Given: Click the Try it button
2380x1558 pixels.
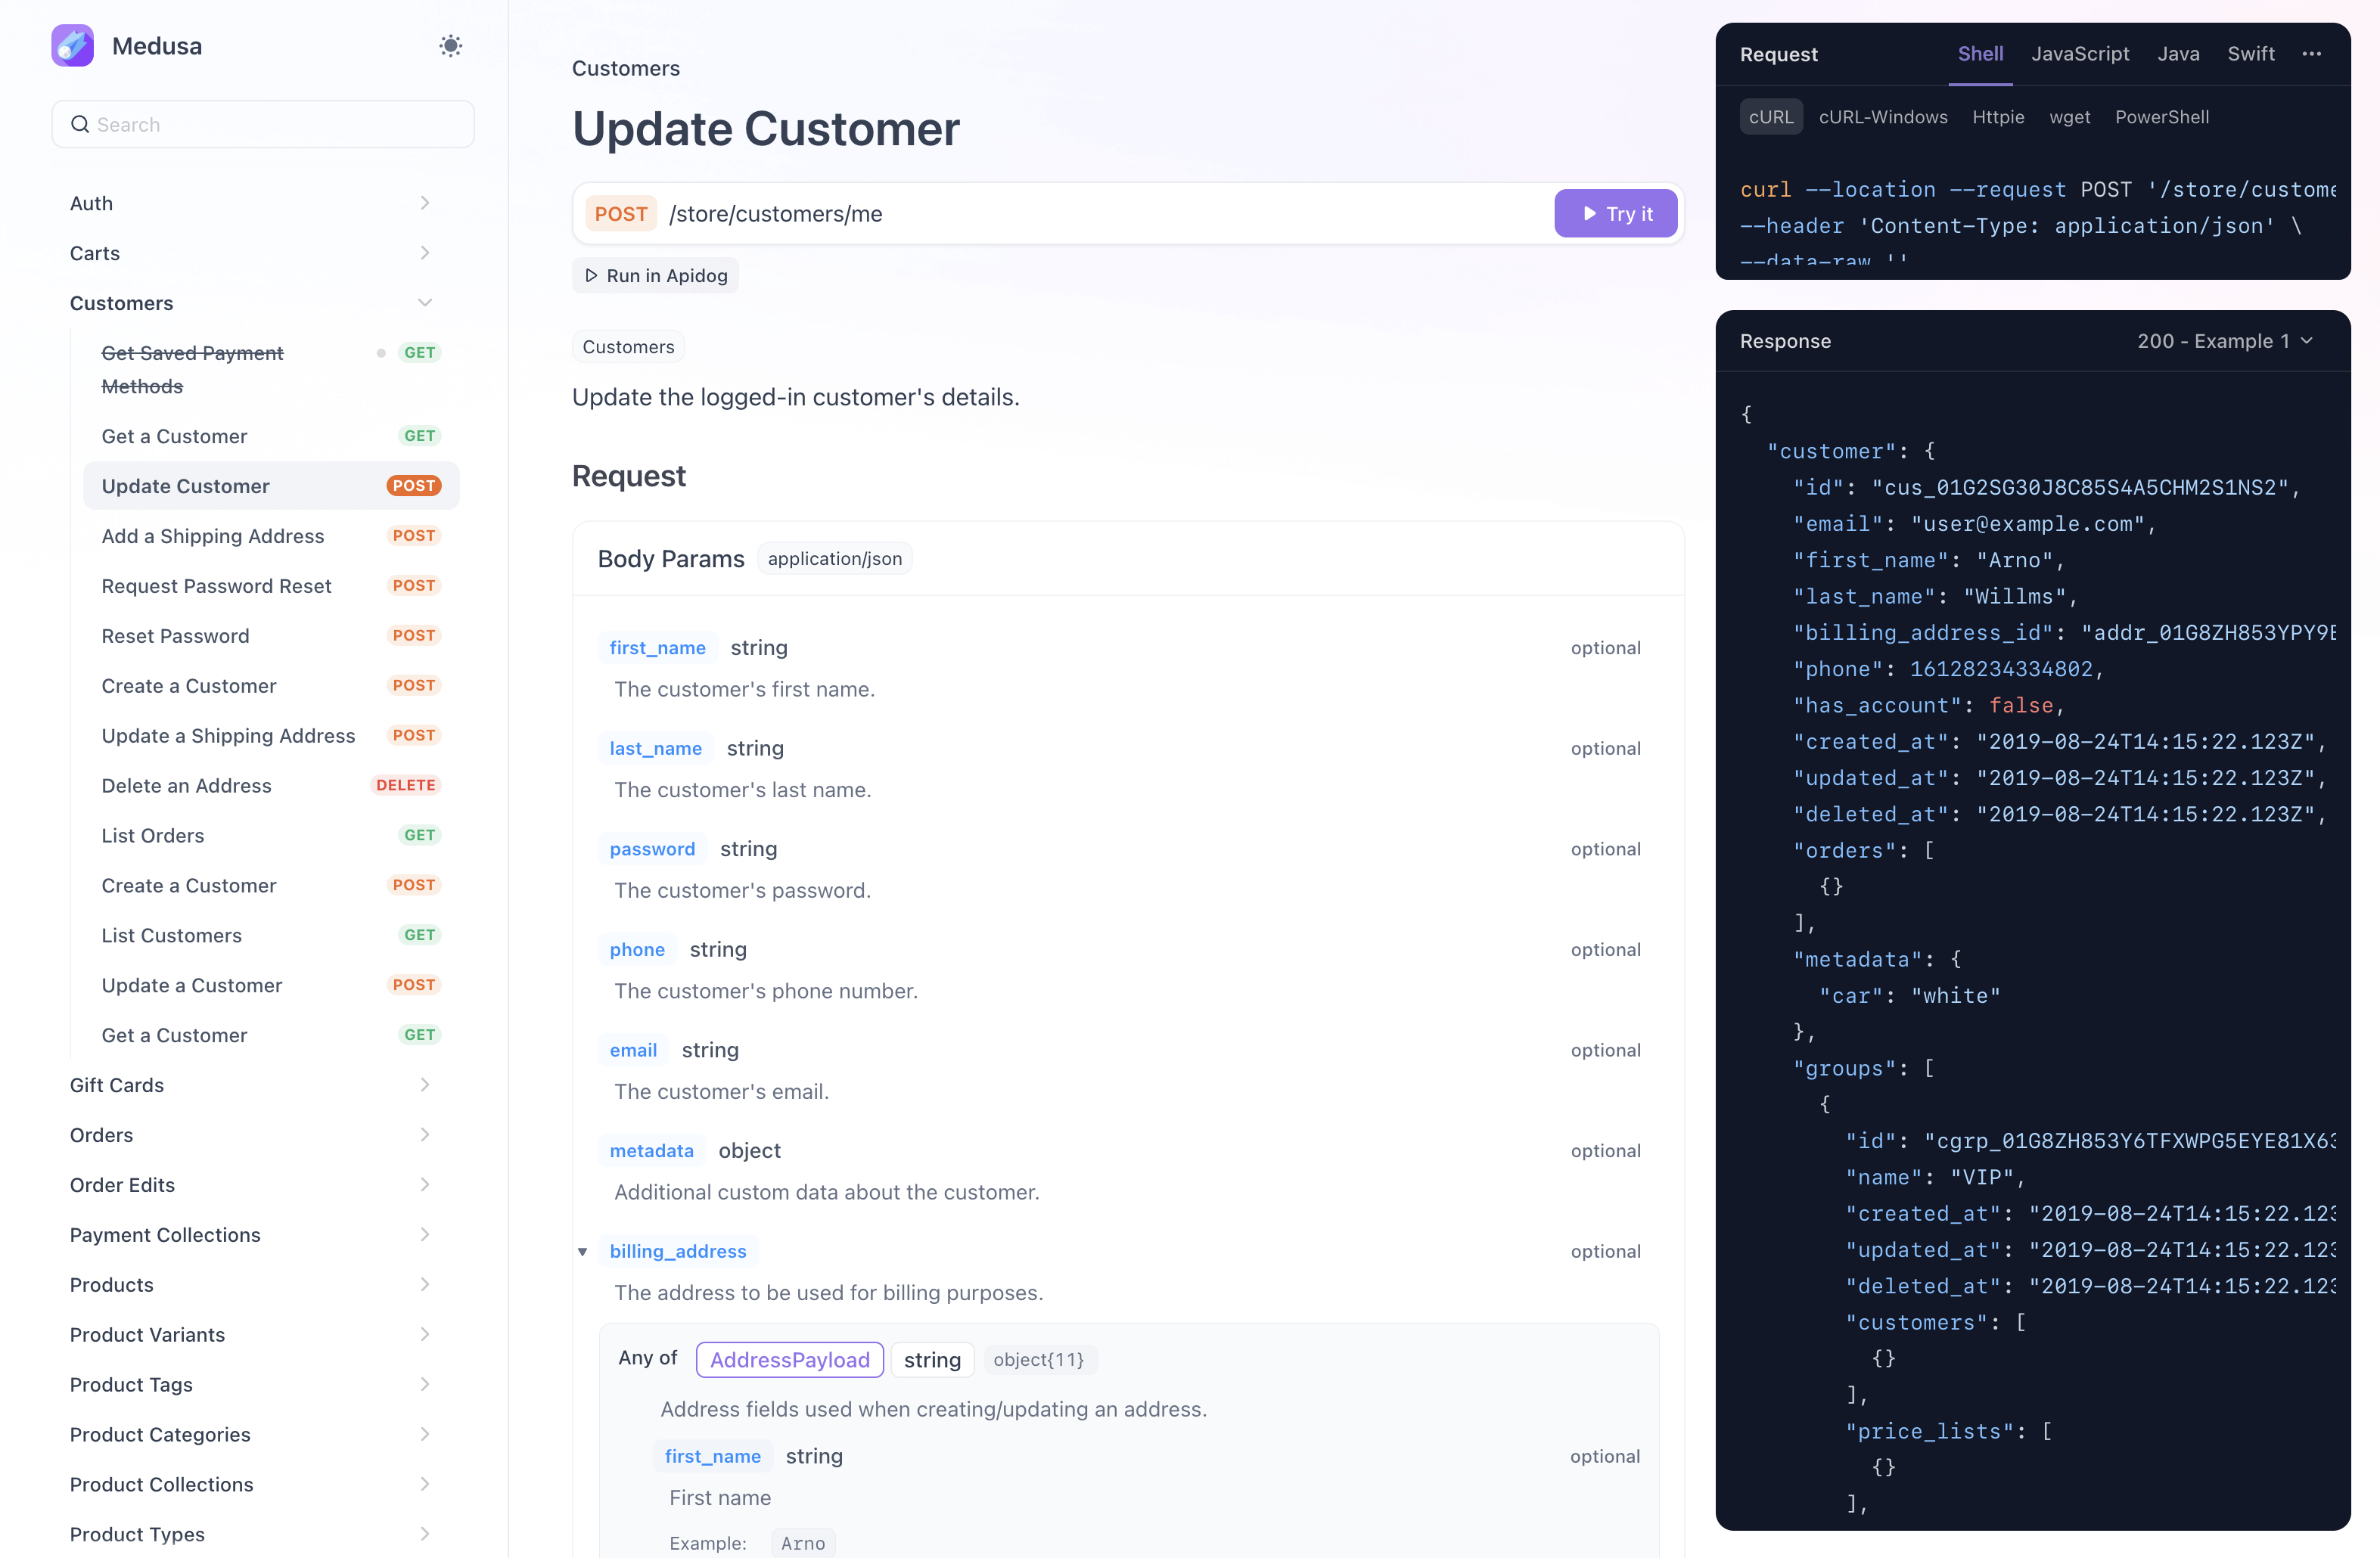Looking at the screenshot, I should click(1616, 214).
